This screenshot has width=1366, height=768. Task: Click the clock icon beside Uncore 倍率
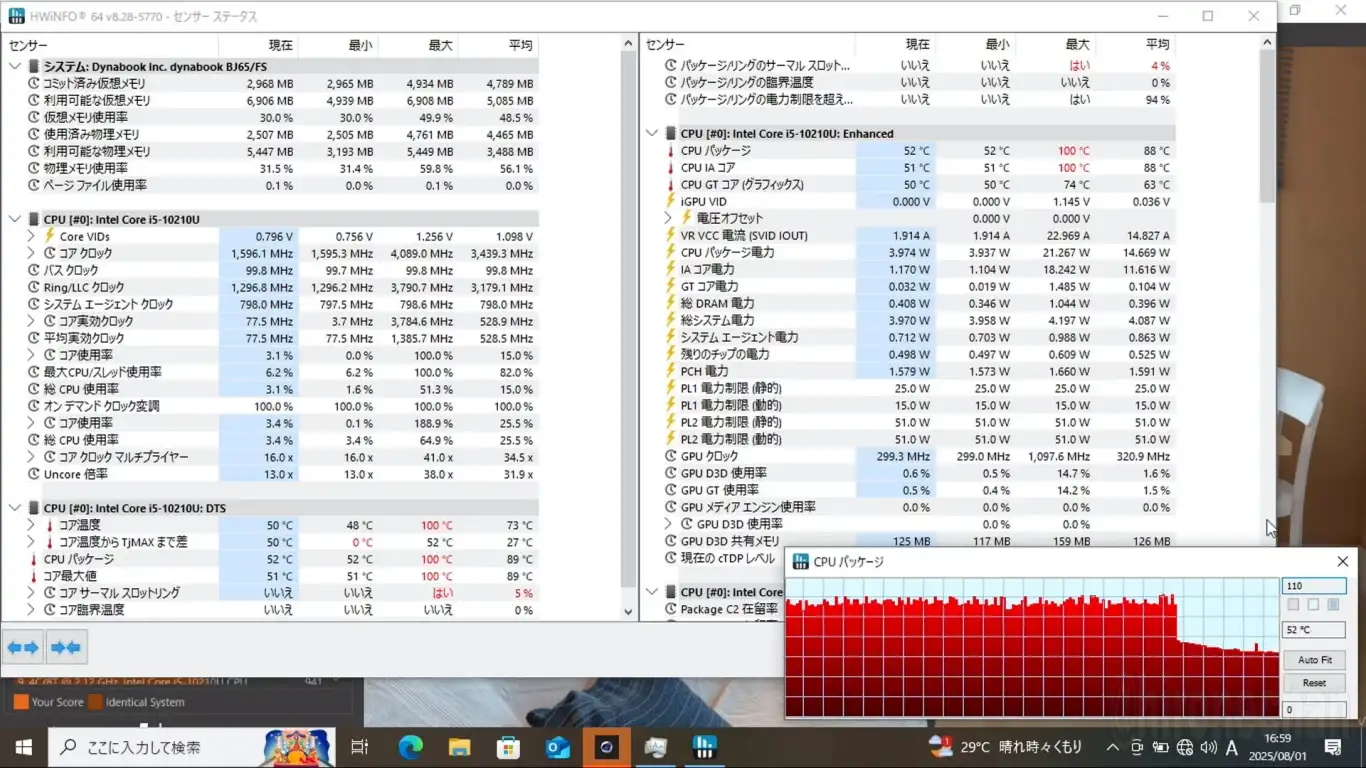click(34, 474)
